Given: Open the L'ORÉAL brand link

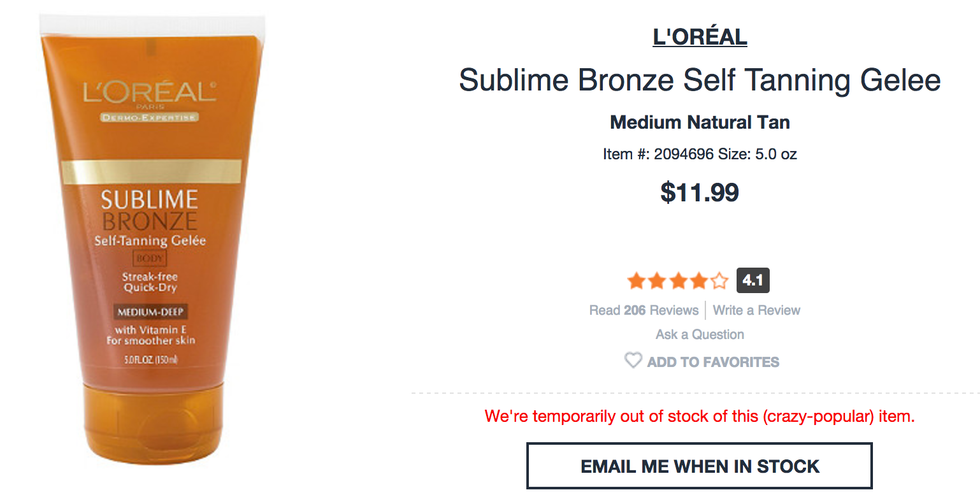Looking at the screenshot, I should pyautogui.click(x=700, y=38).
